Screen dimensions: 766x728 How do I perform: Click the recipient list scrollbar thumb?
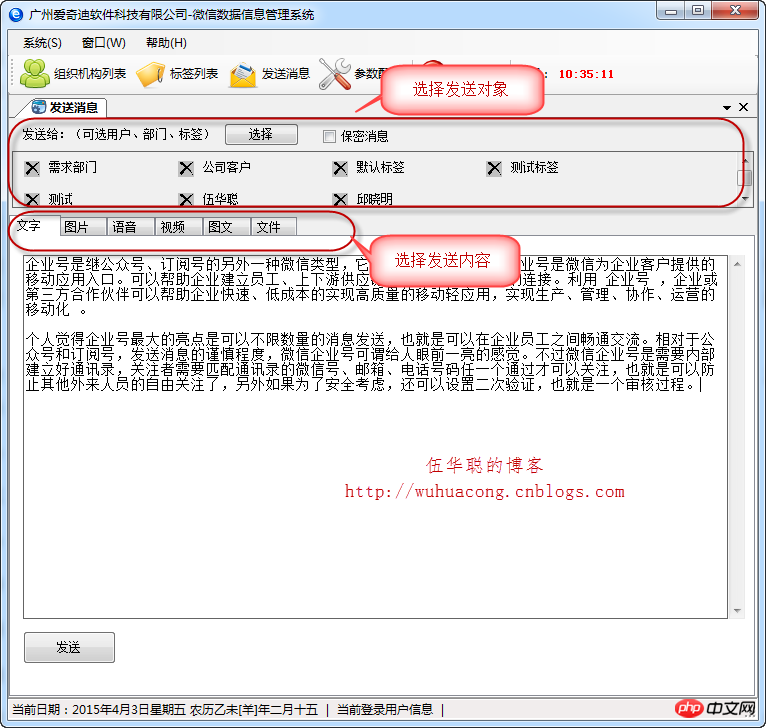(x=745, y=178)
